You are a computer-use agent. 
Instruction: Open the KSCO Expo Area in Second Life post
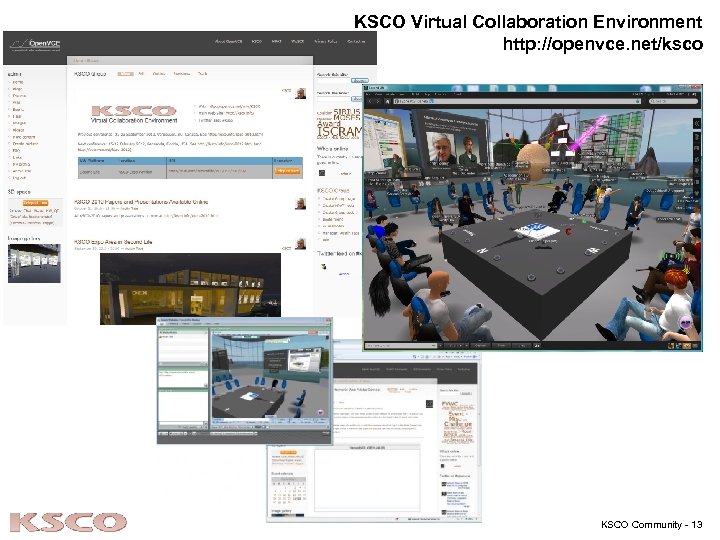coord(113,242)
